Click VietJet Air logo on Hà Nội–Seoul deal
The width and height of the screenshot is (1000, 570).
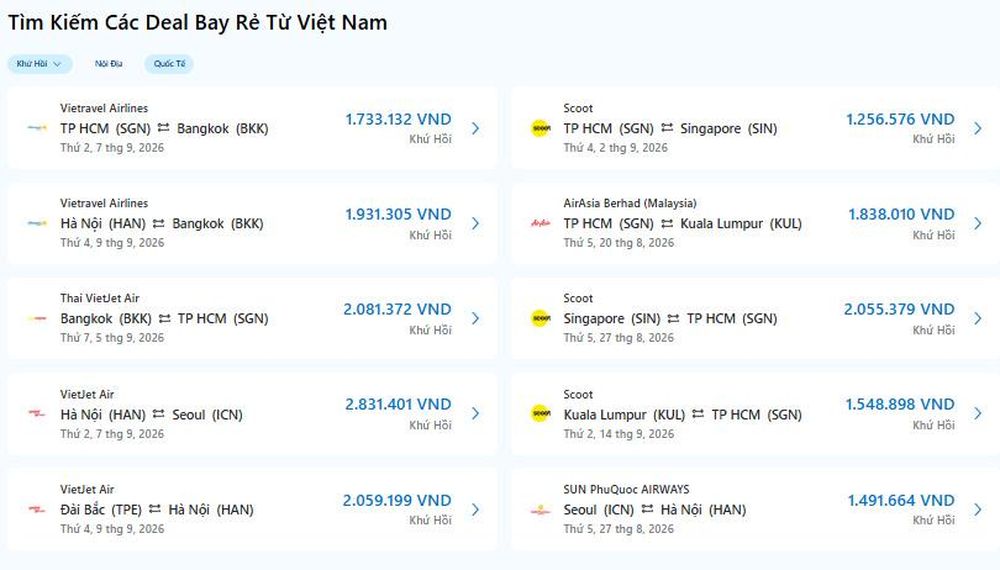click(37, 413)
